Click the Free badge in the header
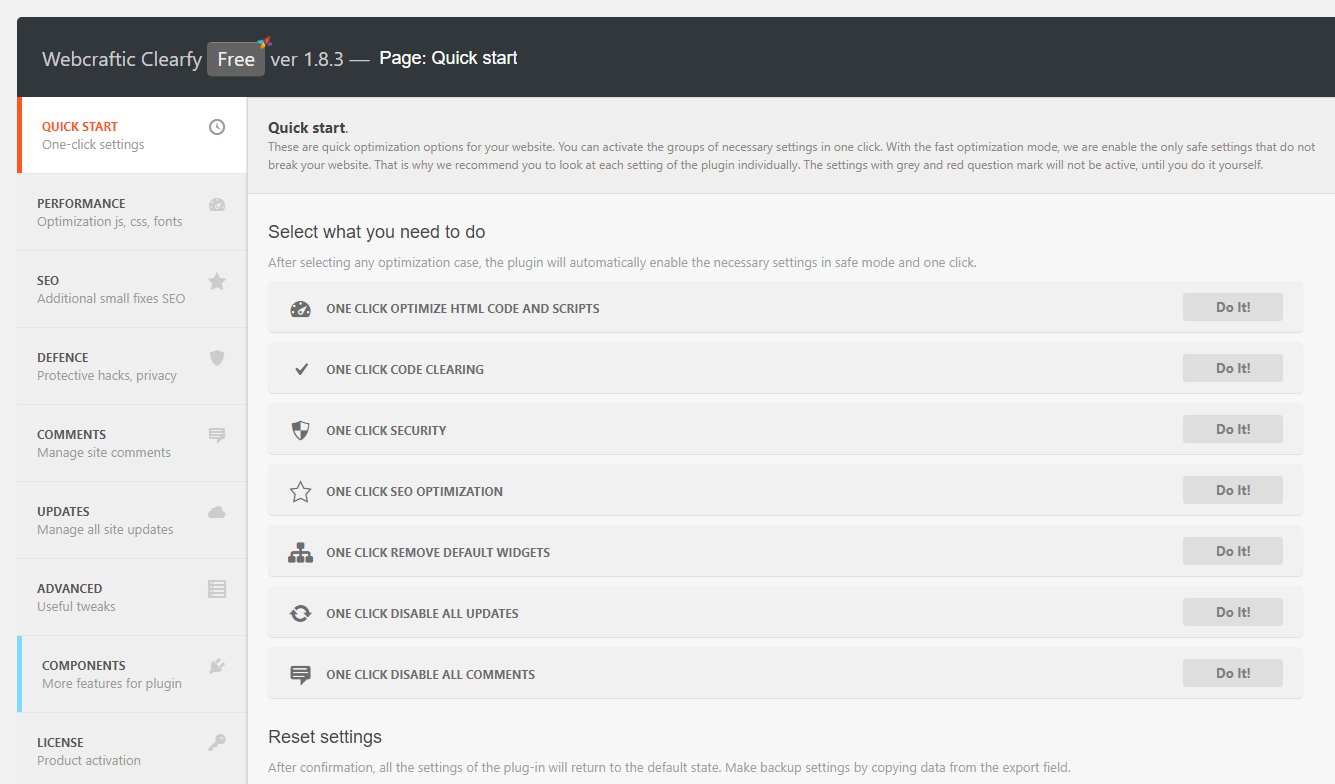This screenshot has height=784, width=1335. click(x=236, y=59)
